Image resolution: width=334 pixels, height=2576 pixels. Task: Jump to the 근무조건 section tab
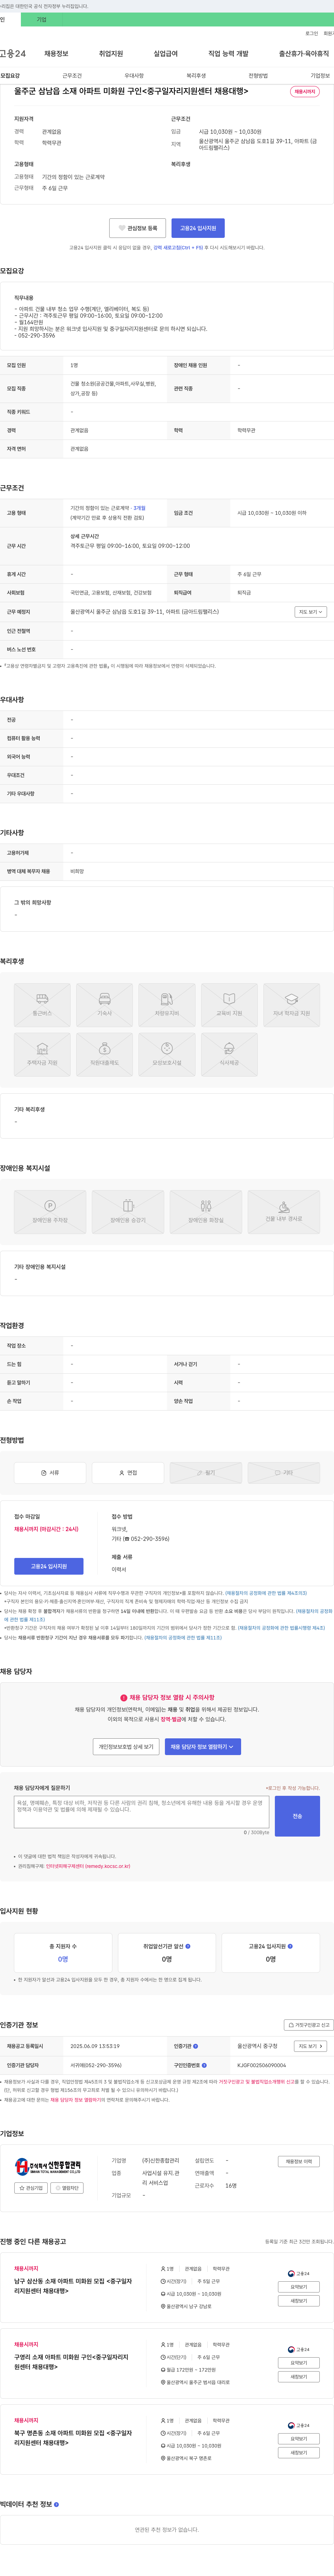click(72, 76)
